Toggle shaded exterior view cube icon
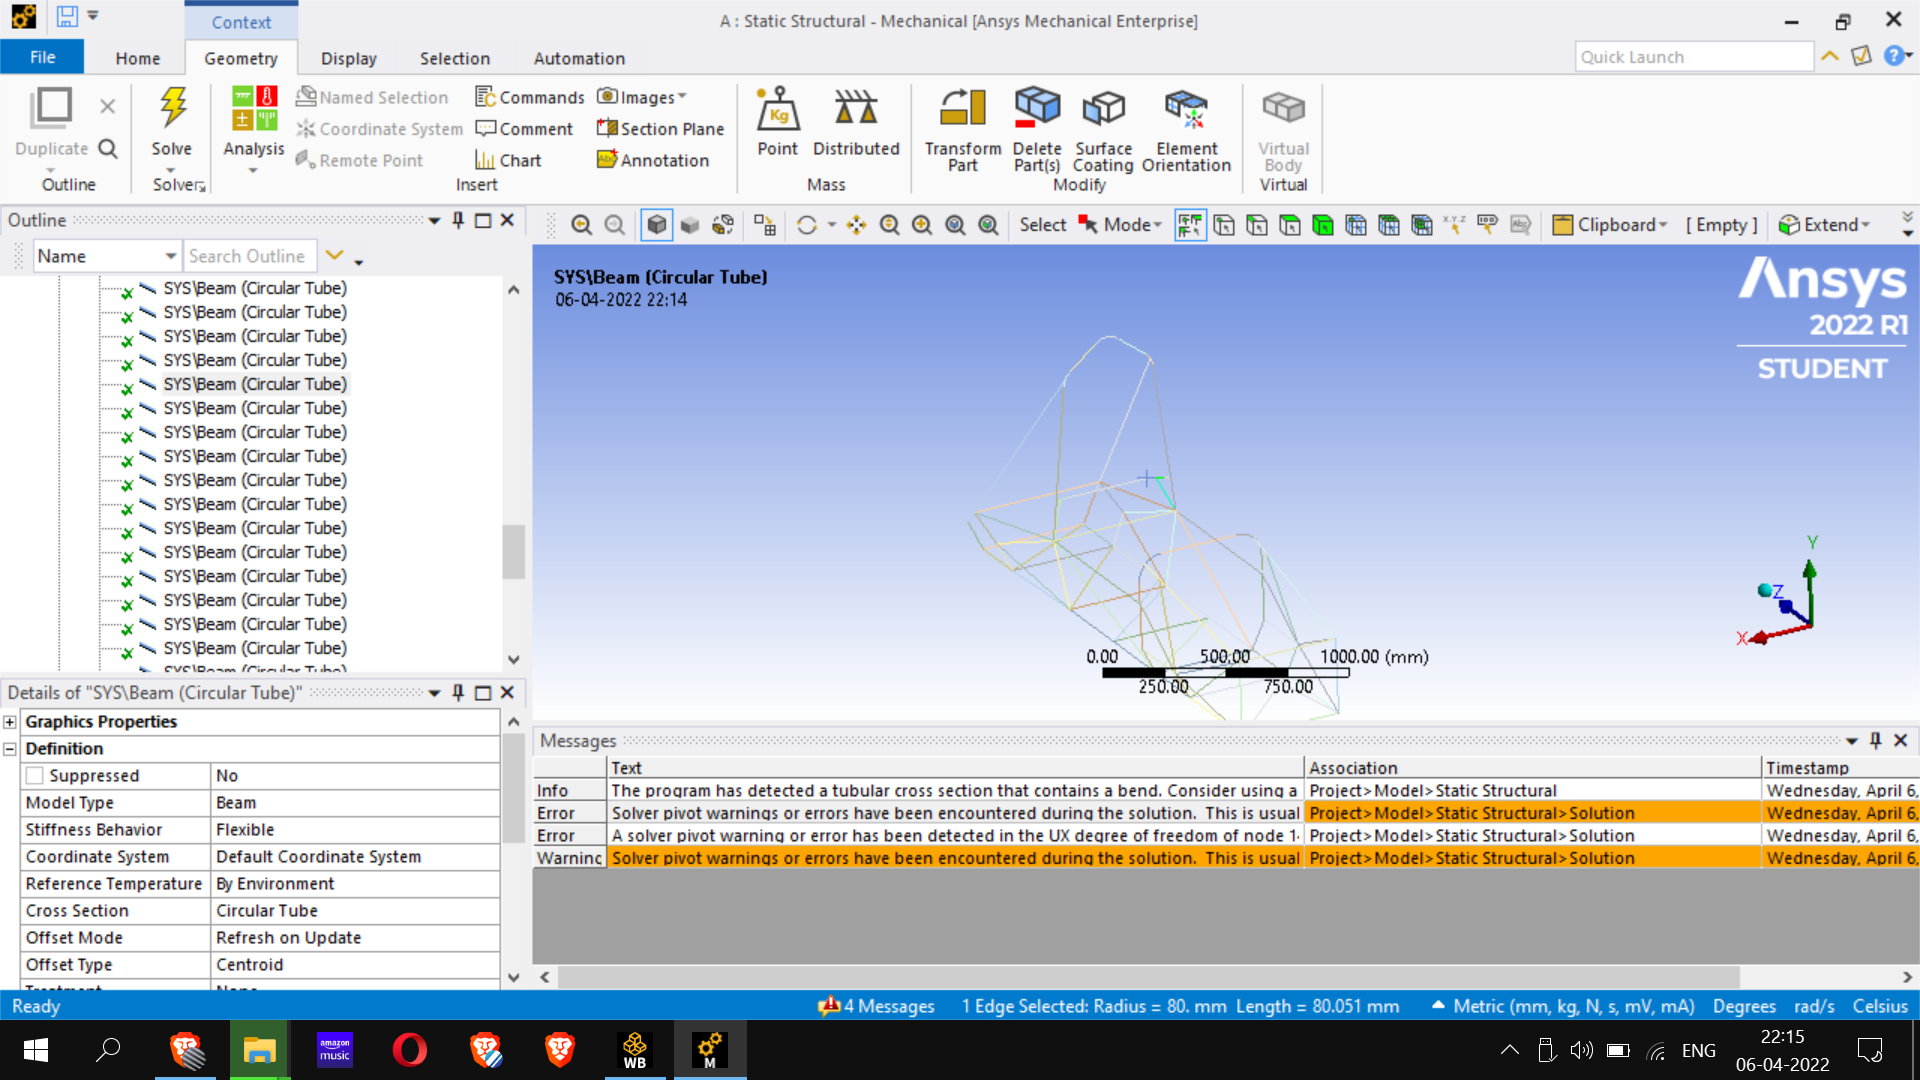This screenshot has height=1080, width=1920. pyautogui.click(x=657, y=225)
